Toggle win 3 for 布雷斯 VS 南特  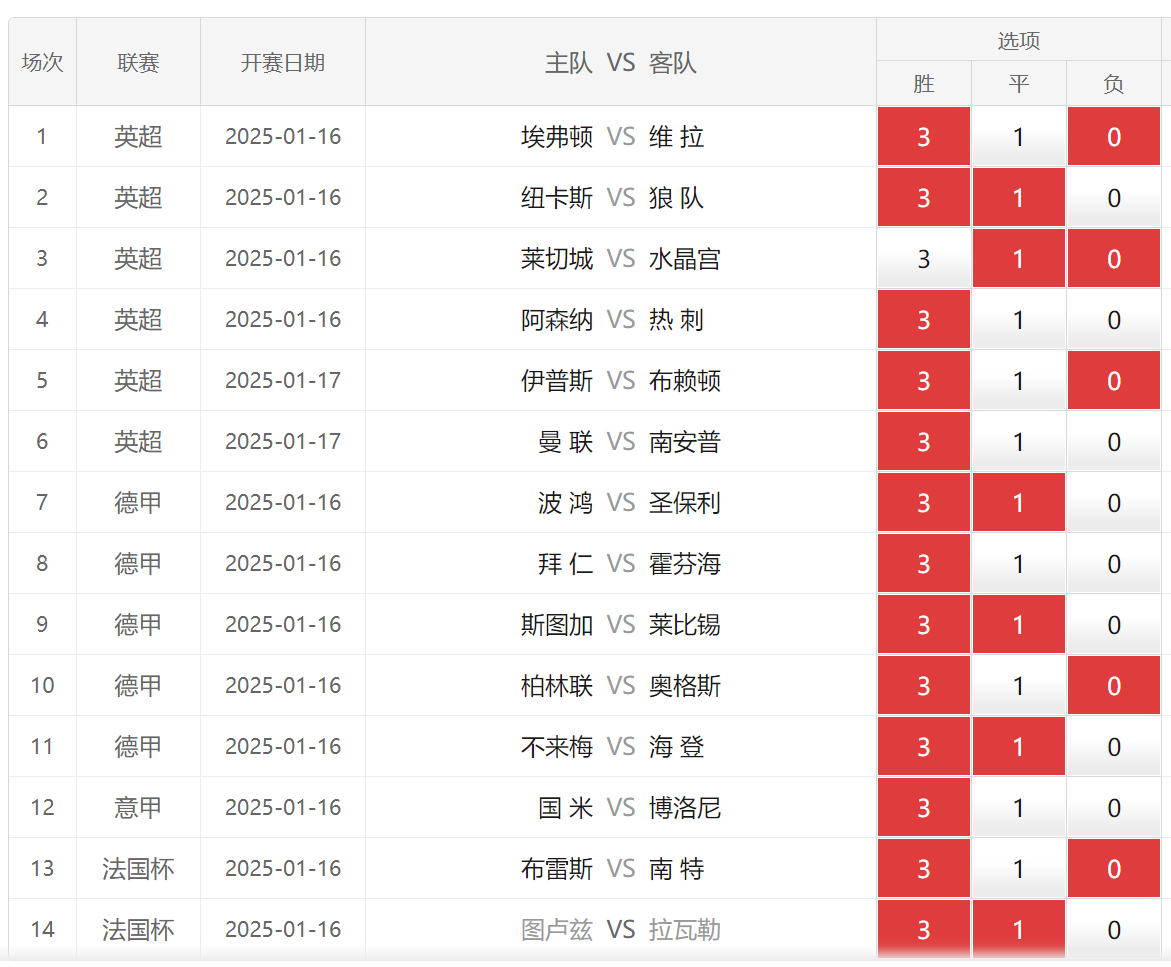click(x=924, y=868)
